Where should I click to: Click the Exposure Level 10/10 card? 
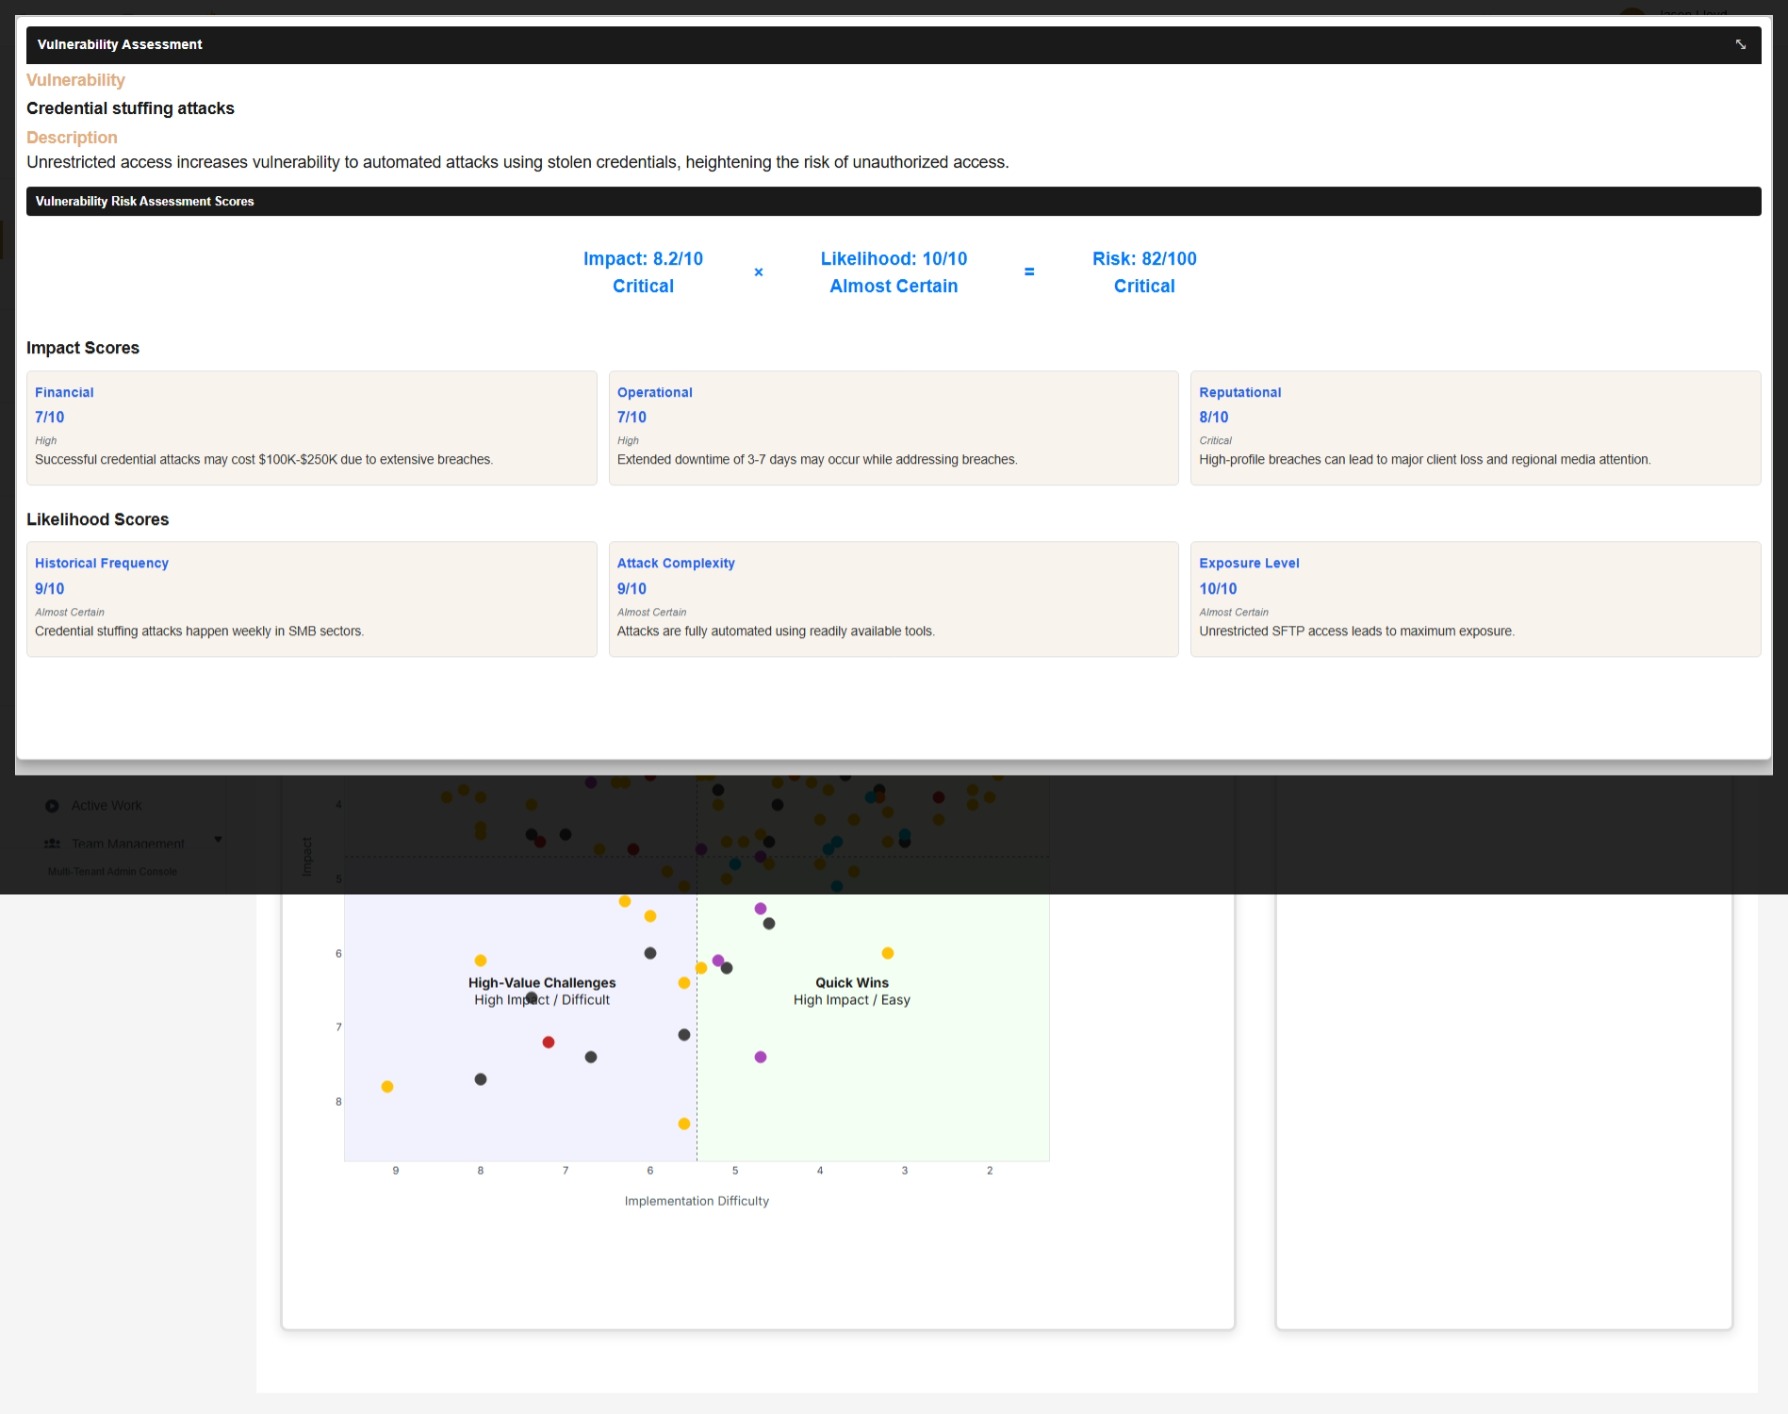(x=1476, y=599)
